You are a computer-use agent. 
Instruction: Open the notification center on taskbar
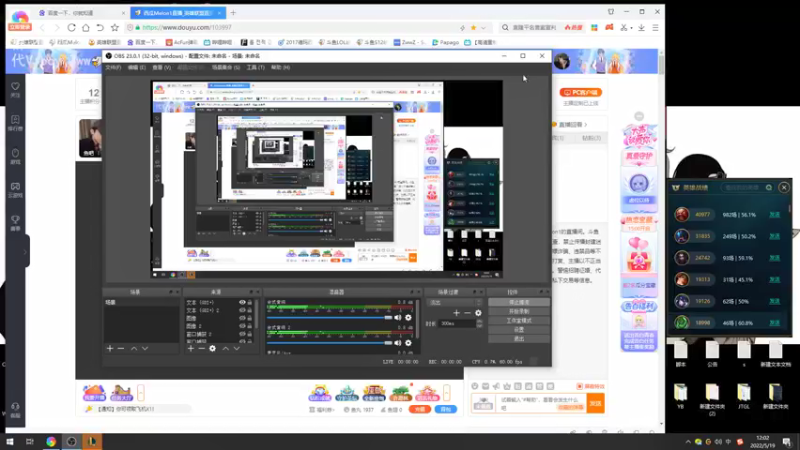(x=787, y=442)
